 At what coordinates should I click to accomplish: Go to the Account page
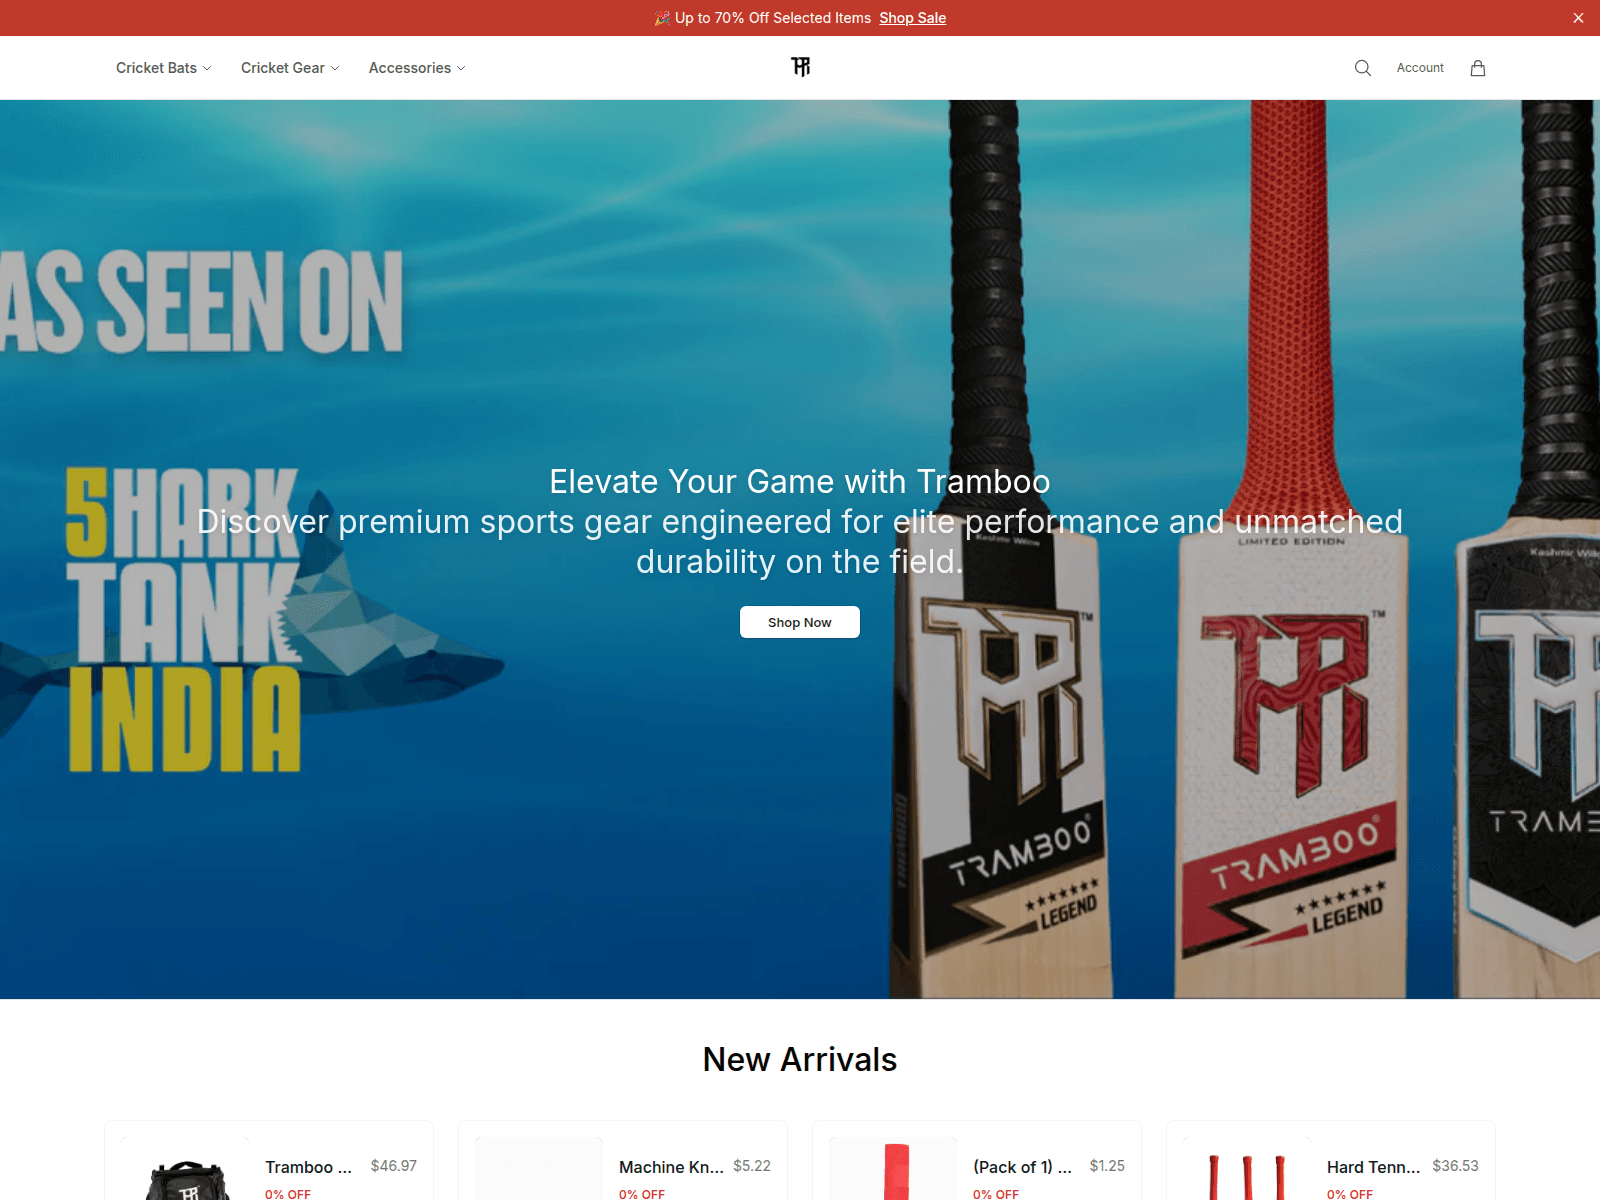(x=1420, y=68)
